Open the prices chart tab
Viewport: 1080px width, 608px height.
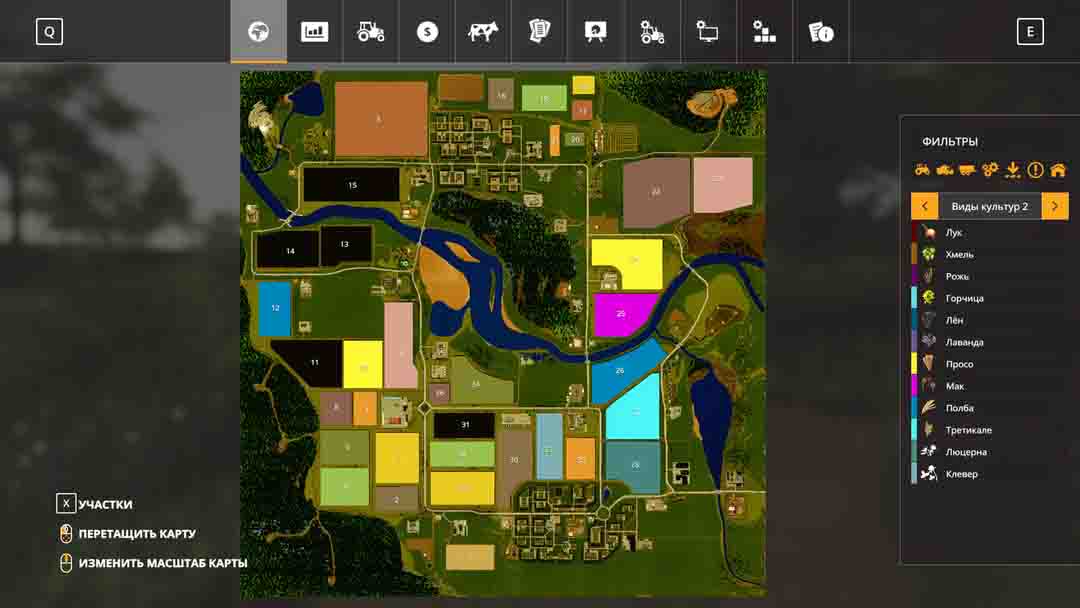(315, 32)
